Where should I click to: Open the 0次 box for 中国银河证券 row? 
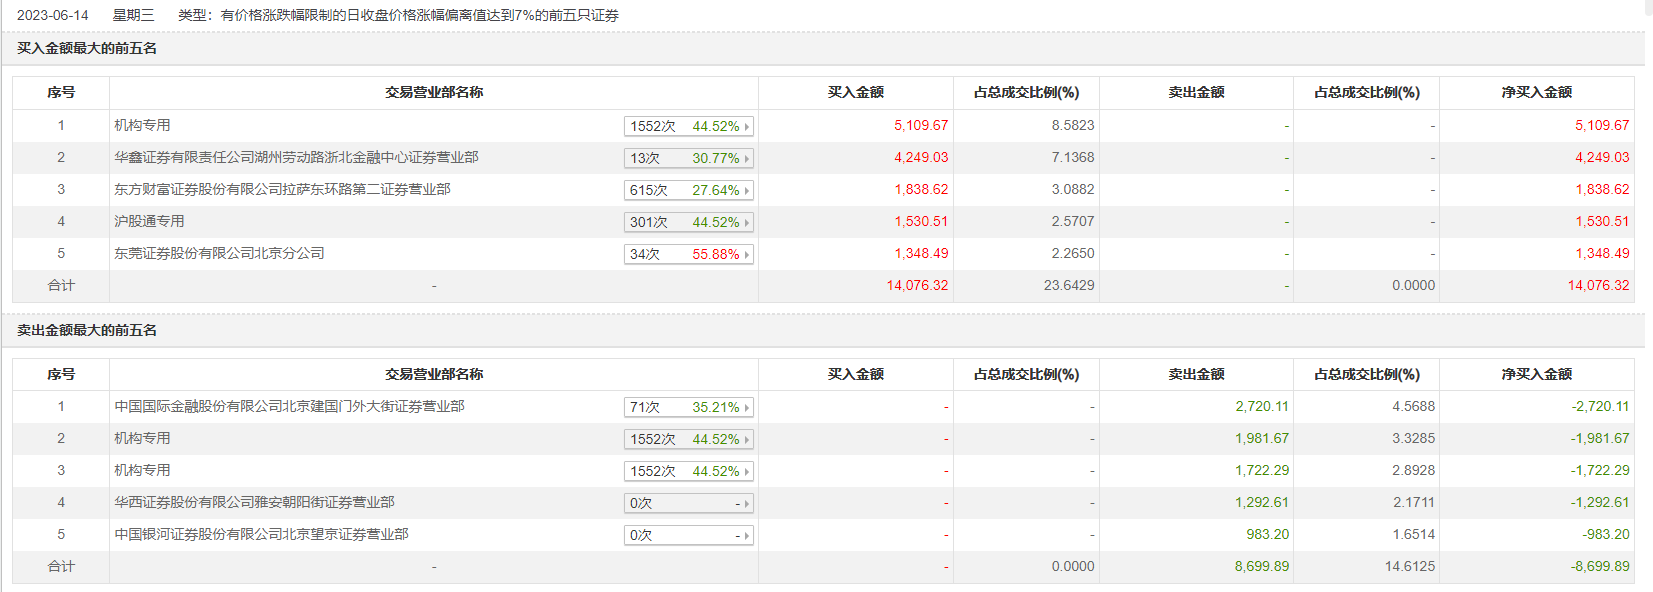coord(688,536)
